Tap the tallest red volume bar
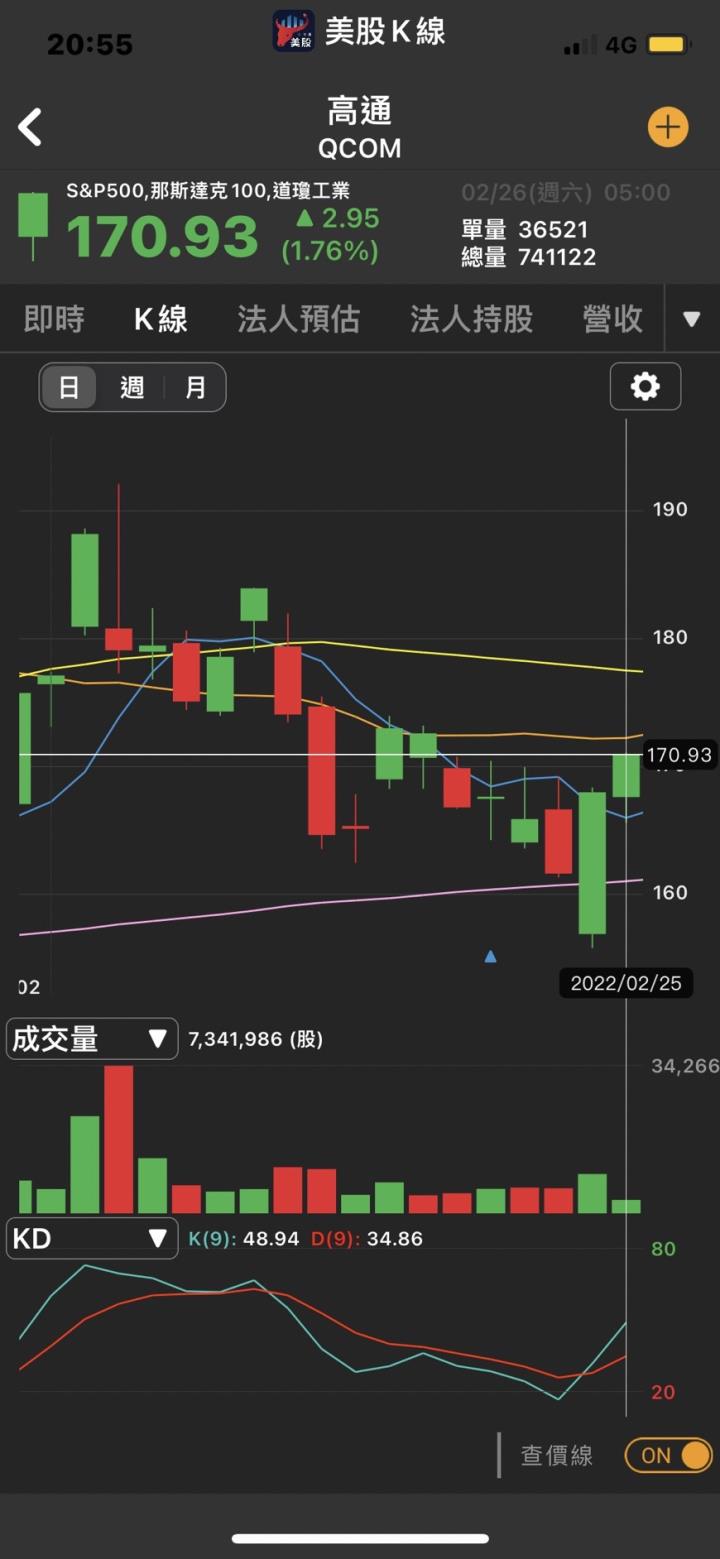720x1559 pixels. tap(118, 1140)
